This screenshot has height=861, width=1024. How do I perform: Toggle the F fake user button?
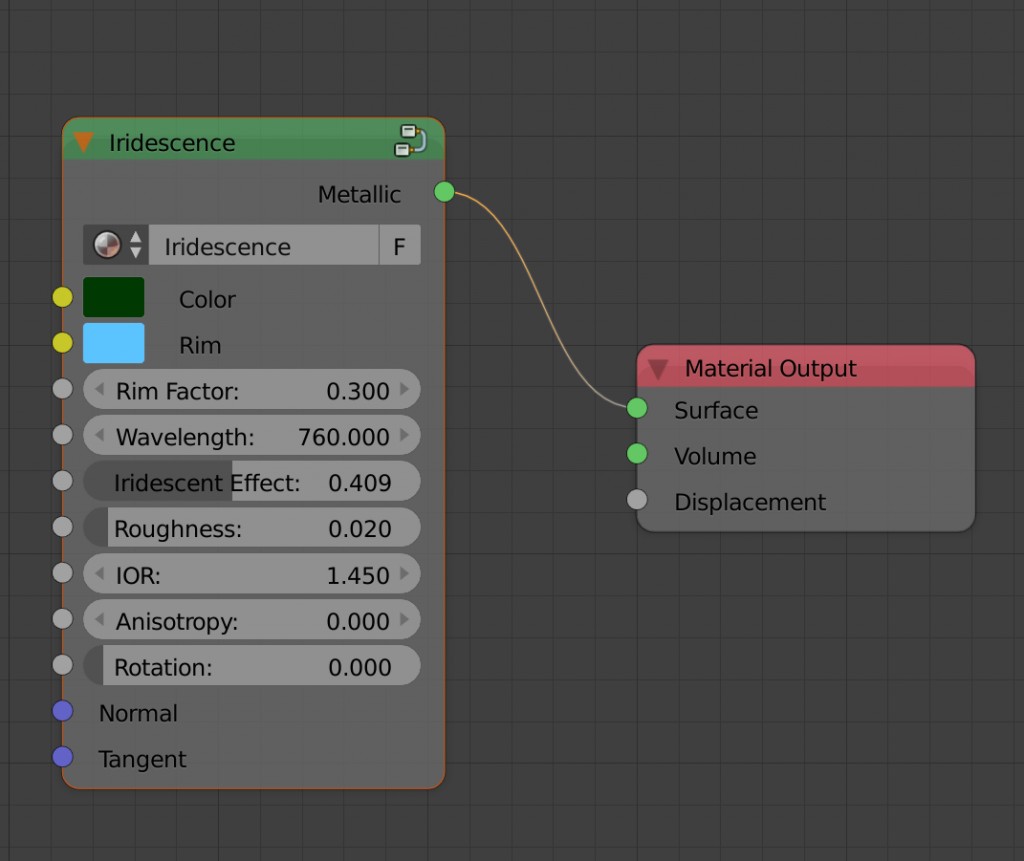tap(399, 246)
